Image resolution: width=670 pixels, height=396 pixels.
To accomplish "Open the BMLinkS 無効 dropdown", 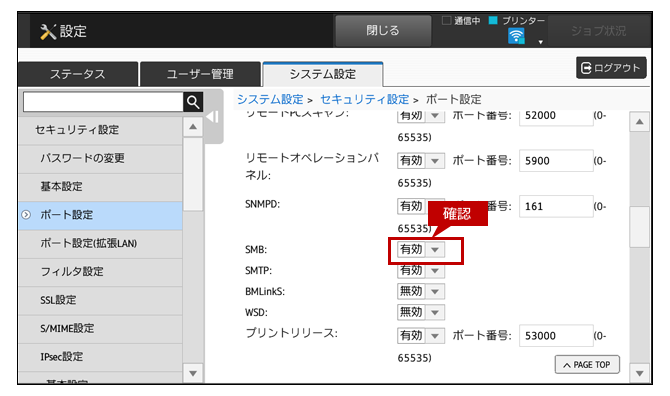I will 421,291.
